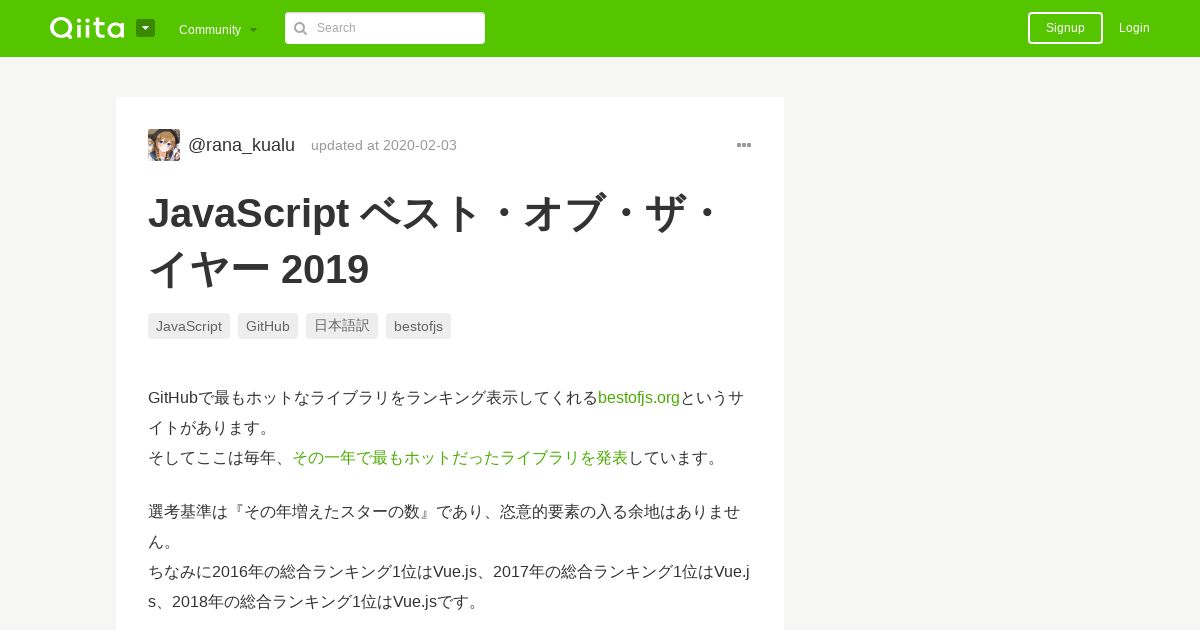
Task: Click the Qiita logo
Action: pyautogui.click(x=87, y=28)
